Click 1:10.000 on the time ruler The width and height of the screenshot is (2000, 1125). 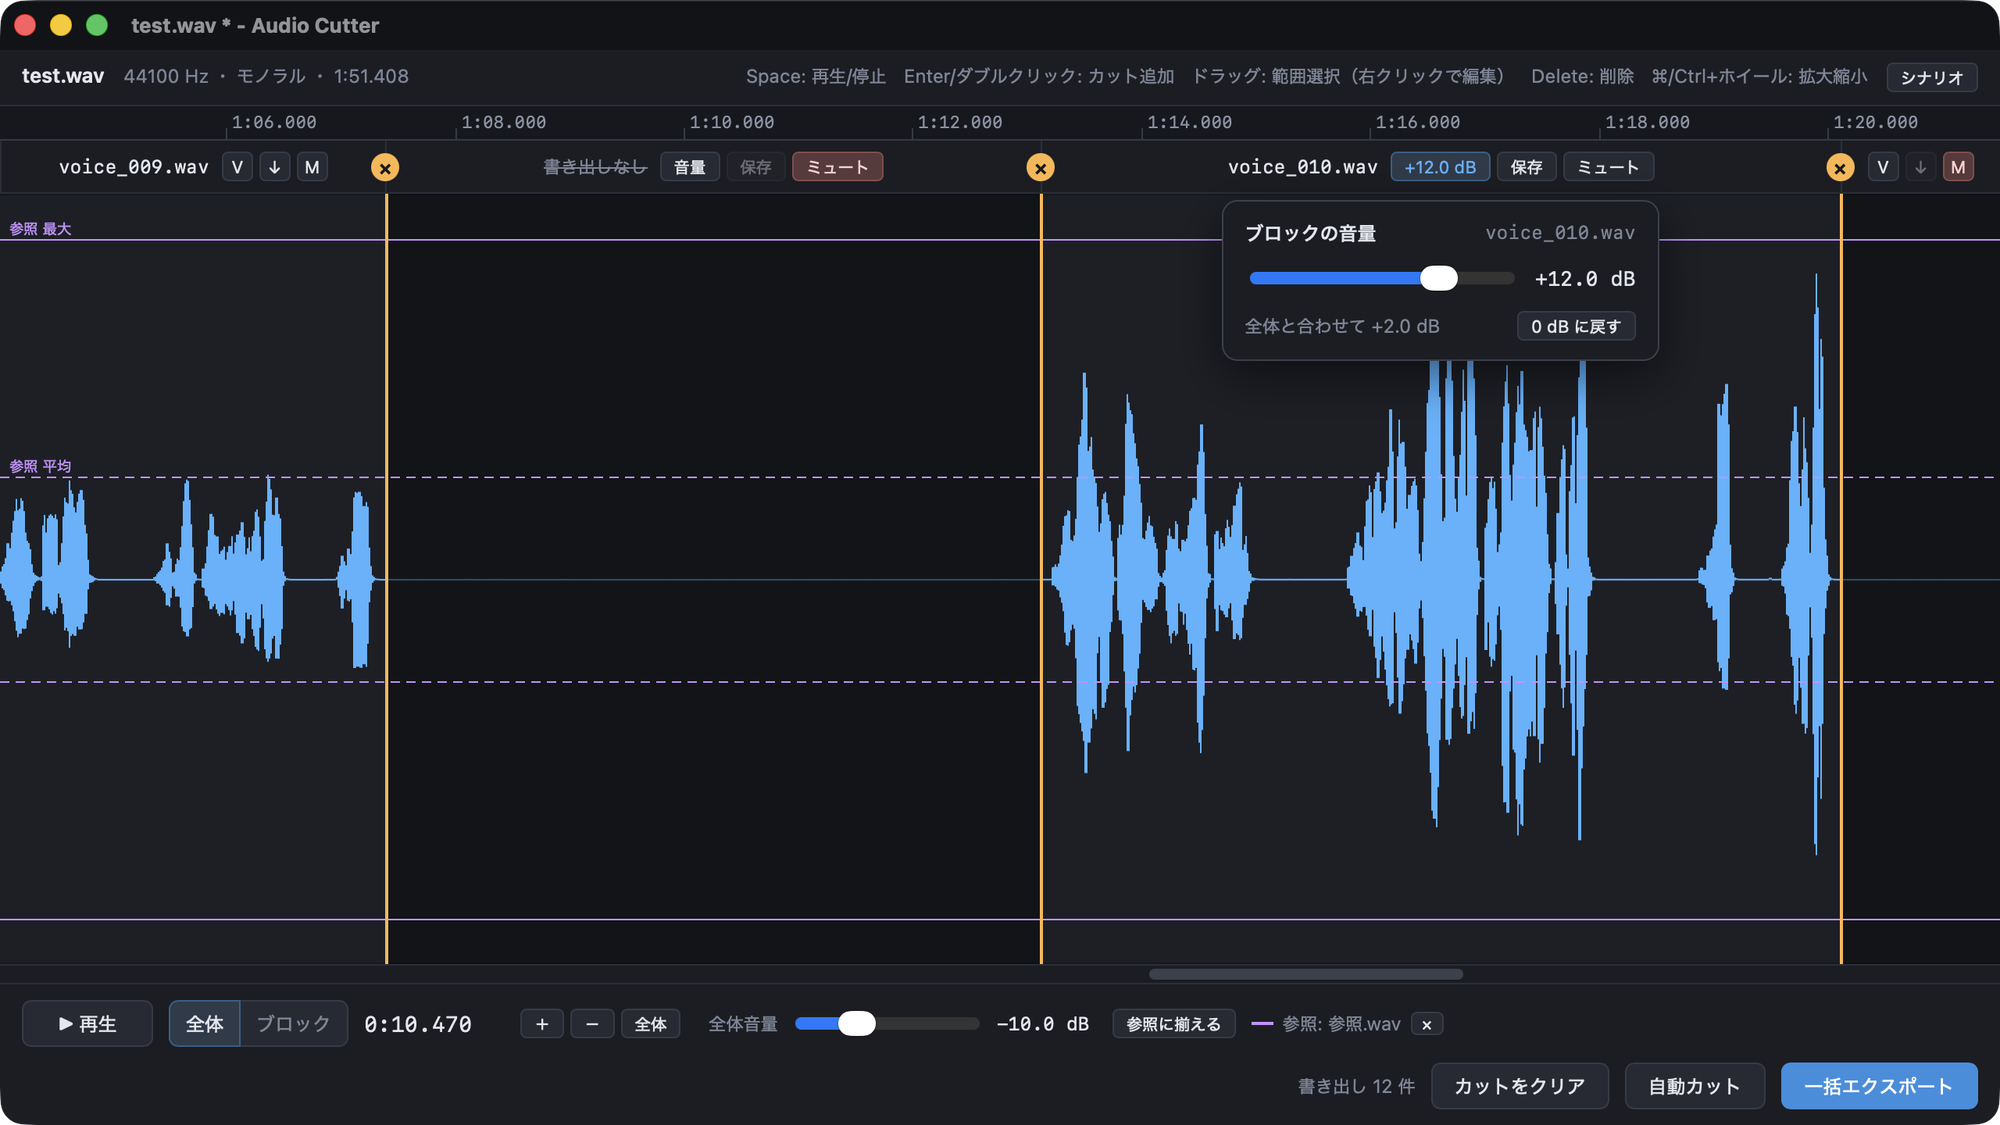coord(732,122)
